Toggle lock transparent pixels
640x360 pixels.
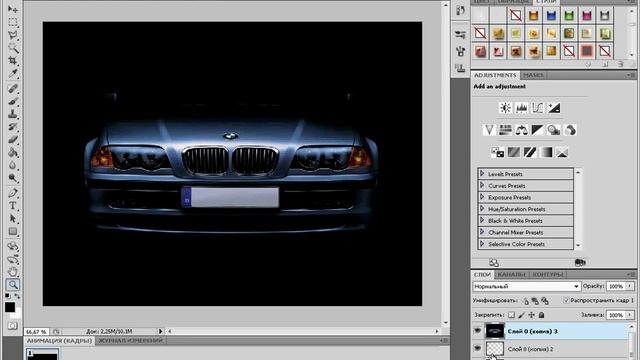[511, 315]
